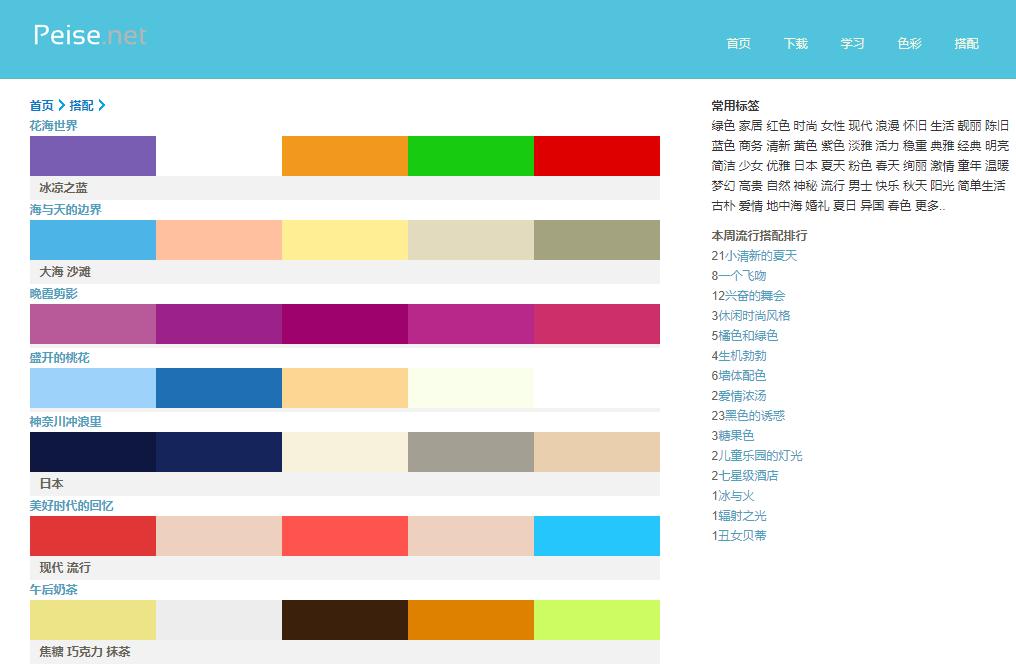The width and height of the screenshot is (1016, 667).
Task: Open 搭配 in the top navigation
Action: 966,44
